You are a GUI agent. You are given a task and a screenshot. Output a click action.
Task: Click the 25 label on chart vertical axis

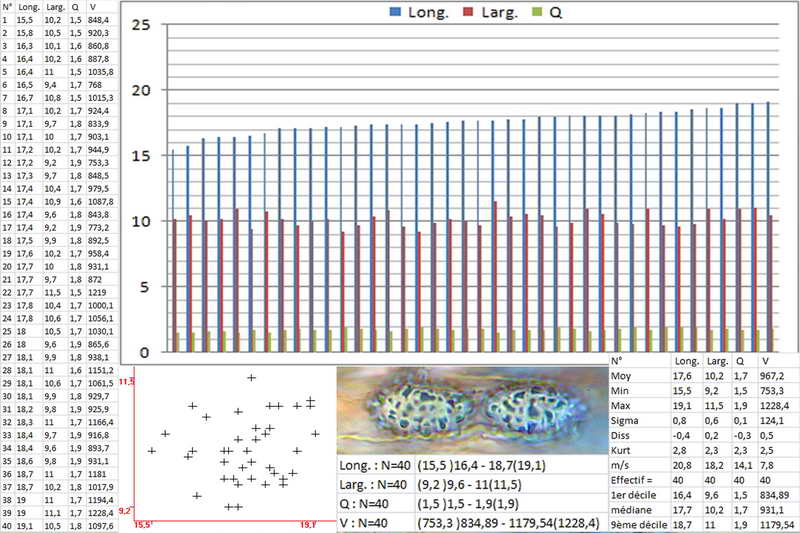click(x=141, y=24)
